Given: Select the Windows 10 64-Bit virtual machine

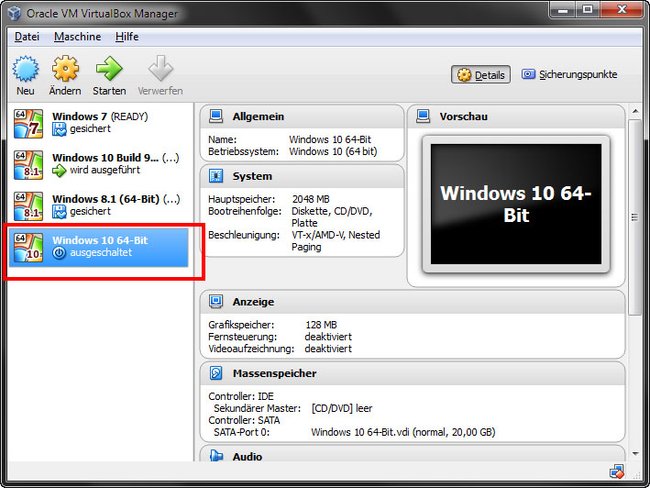Looking at the screenshot, I should 99,248.
